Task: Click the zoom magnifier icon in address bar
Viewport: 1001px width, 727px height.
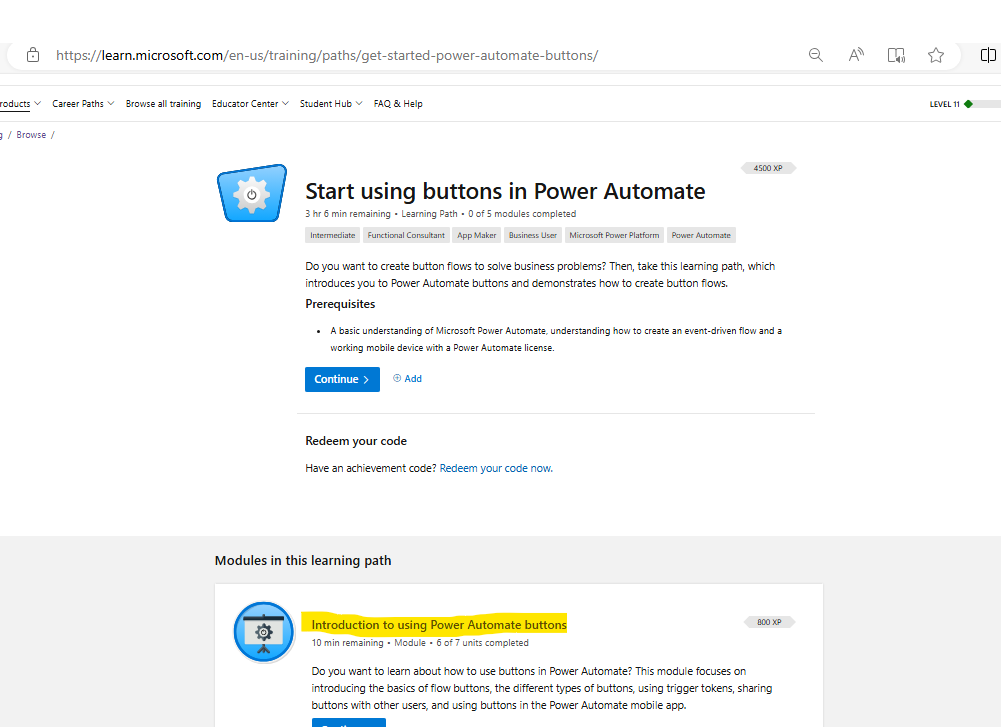Action: [x=815, y=55]
